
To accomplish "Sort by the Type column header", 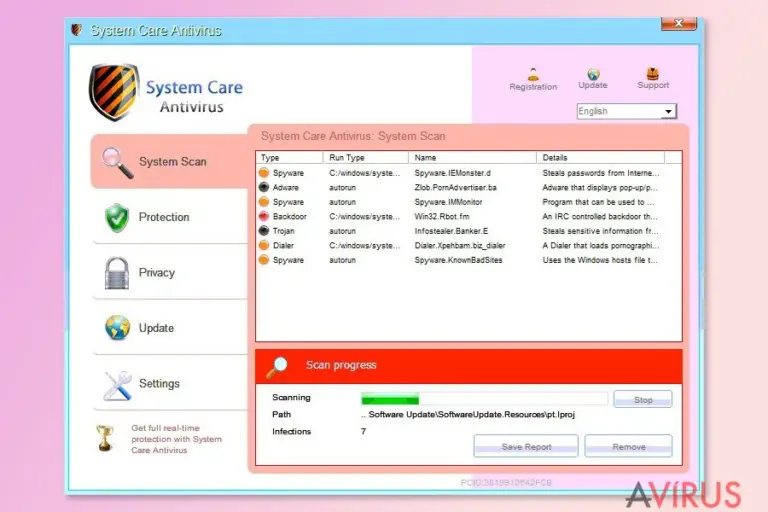I will 289,157.
